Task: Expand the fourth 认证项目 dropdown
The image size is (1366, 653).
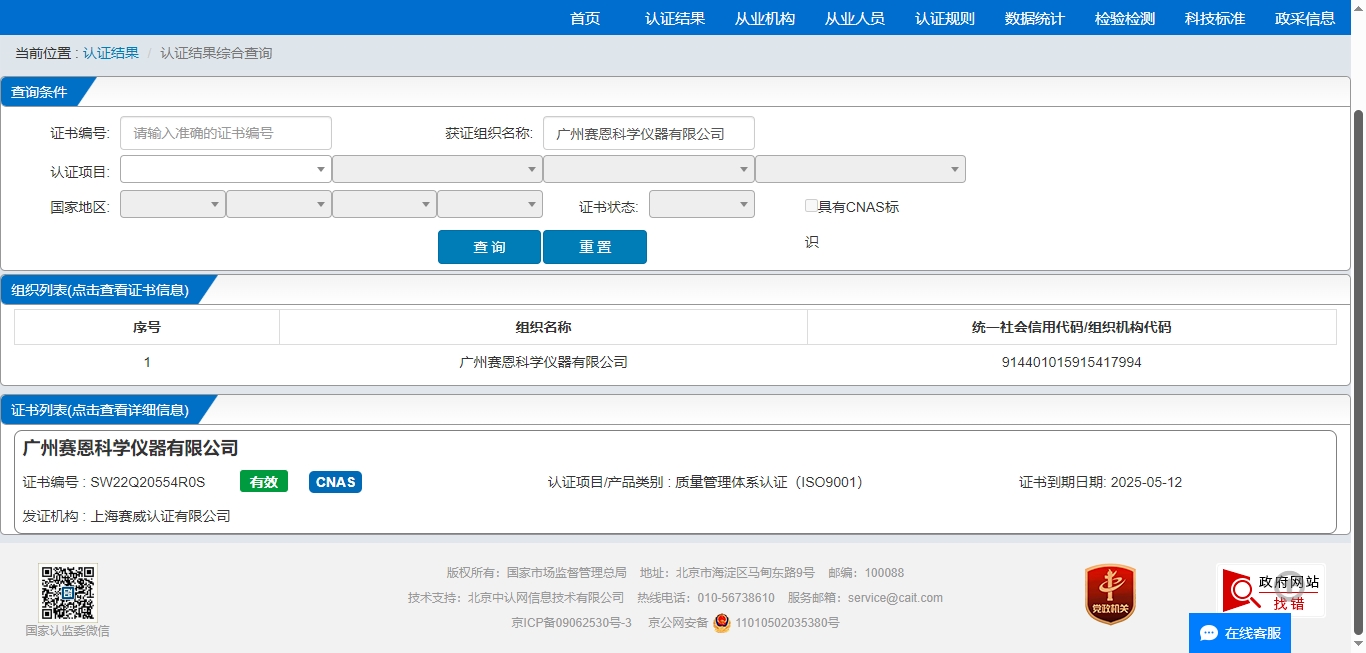Action: coord(860,169)
